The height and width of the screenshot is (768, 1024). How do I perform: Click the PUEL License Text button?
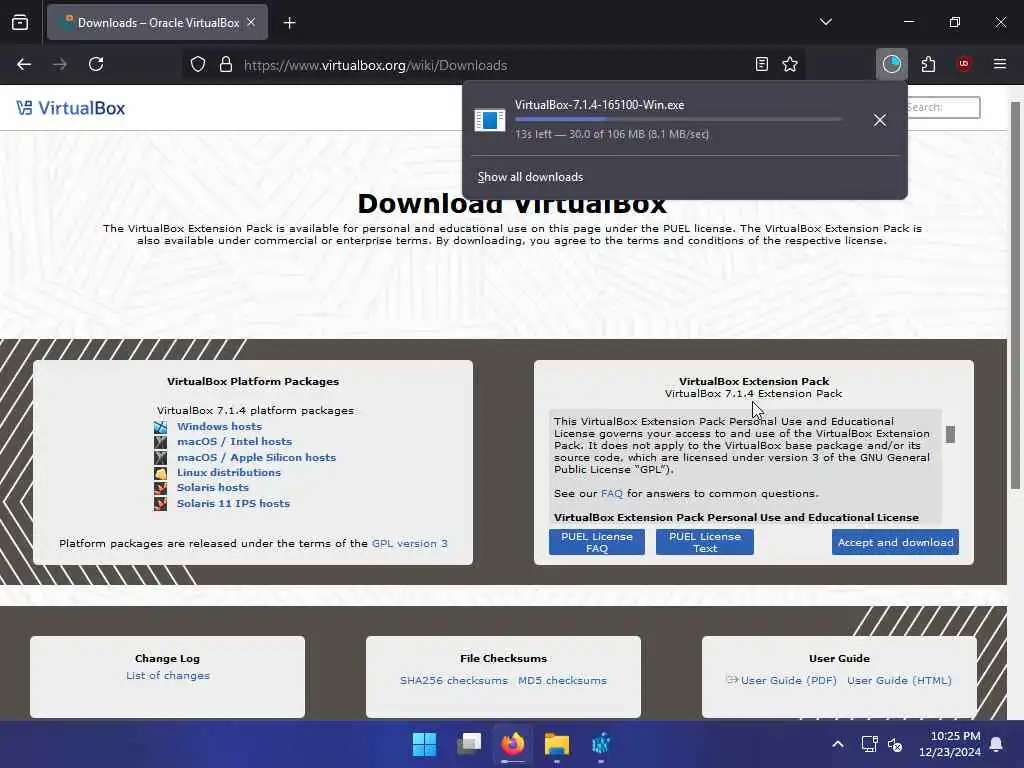(705, 542)
